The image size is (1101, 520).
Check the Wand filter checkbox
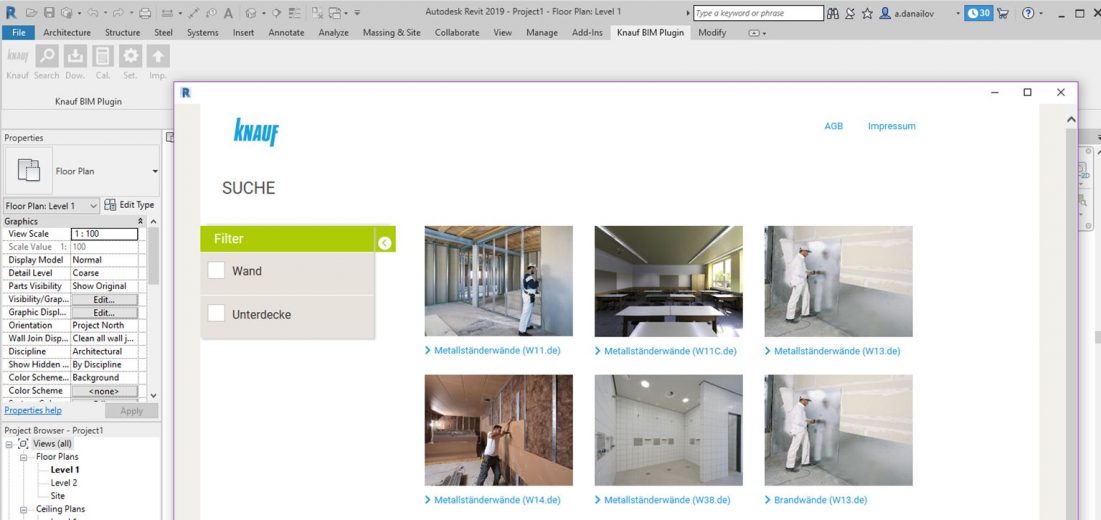tap(216, 271)
